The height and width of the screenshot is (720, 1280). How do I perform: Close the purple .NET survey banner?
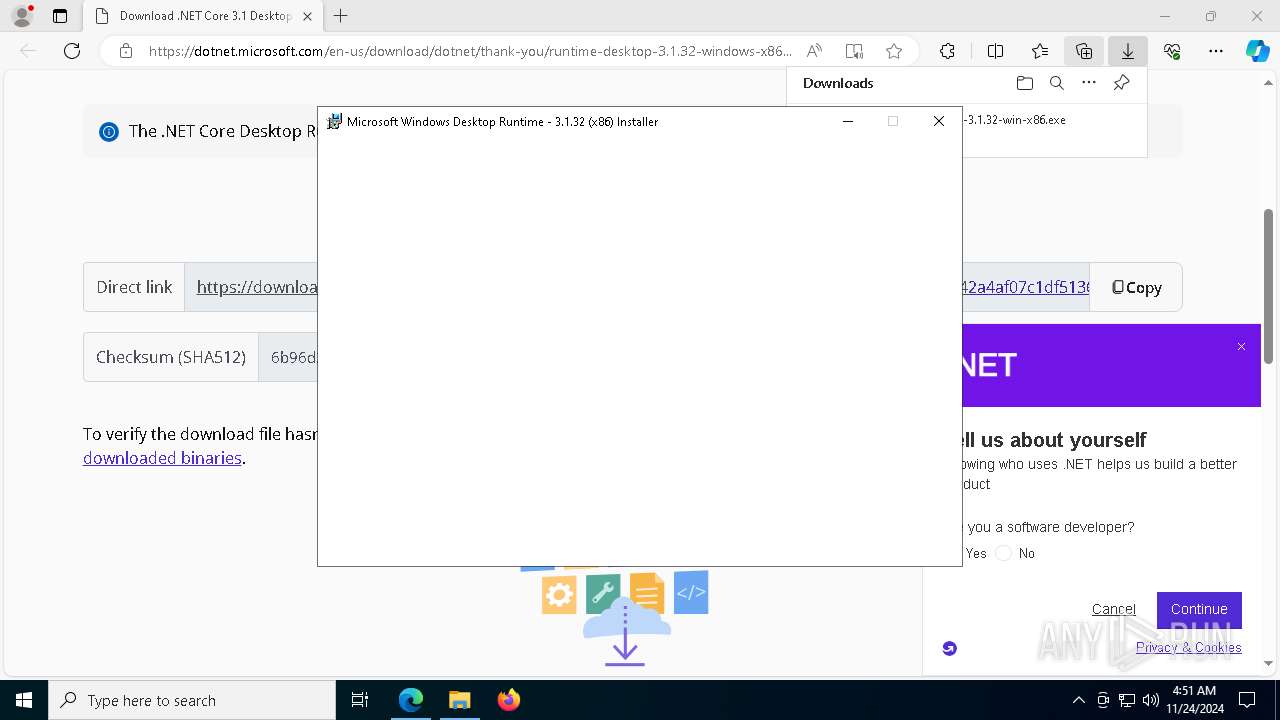pos(1241,346)
